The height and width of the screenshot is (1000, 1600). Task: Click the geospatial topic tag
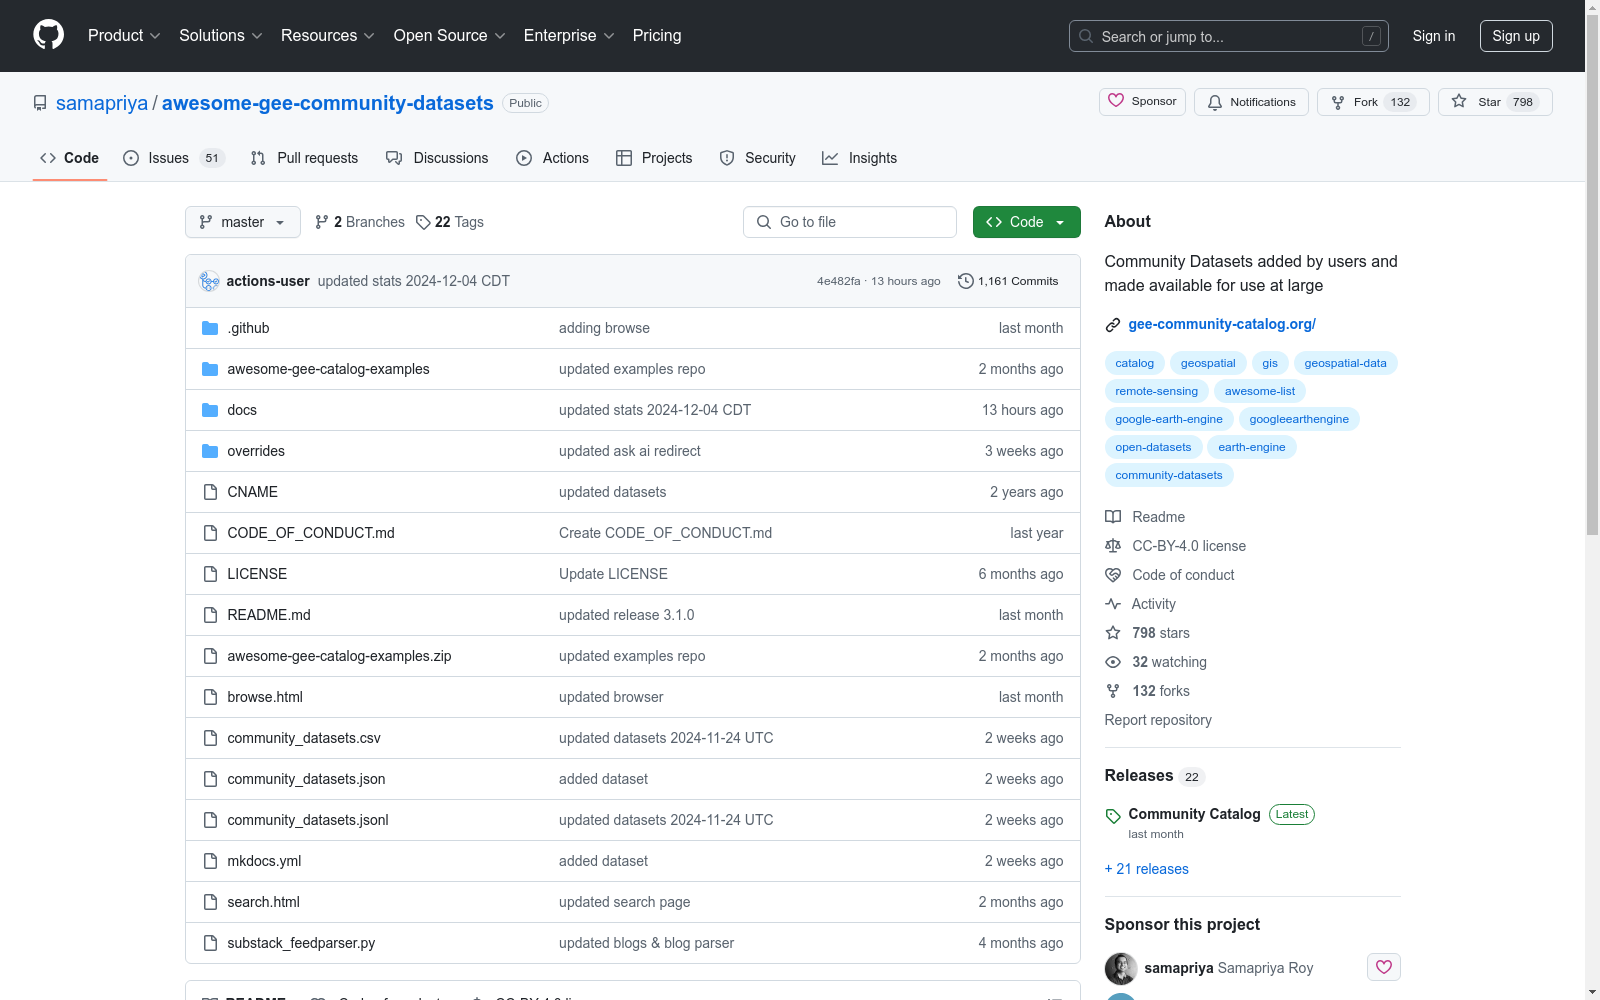tap(1208, 363)
